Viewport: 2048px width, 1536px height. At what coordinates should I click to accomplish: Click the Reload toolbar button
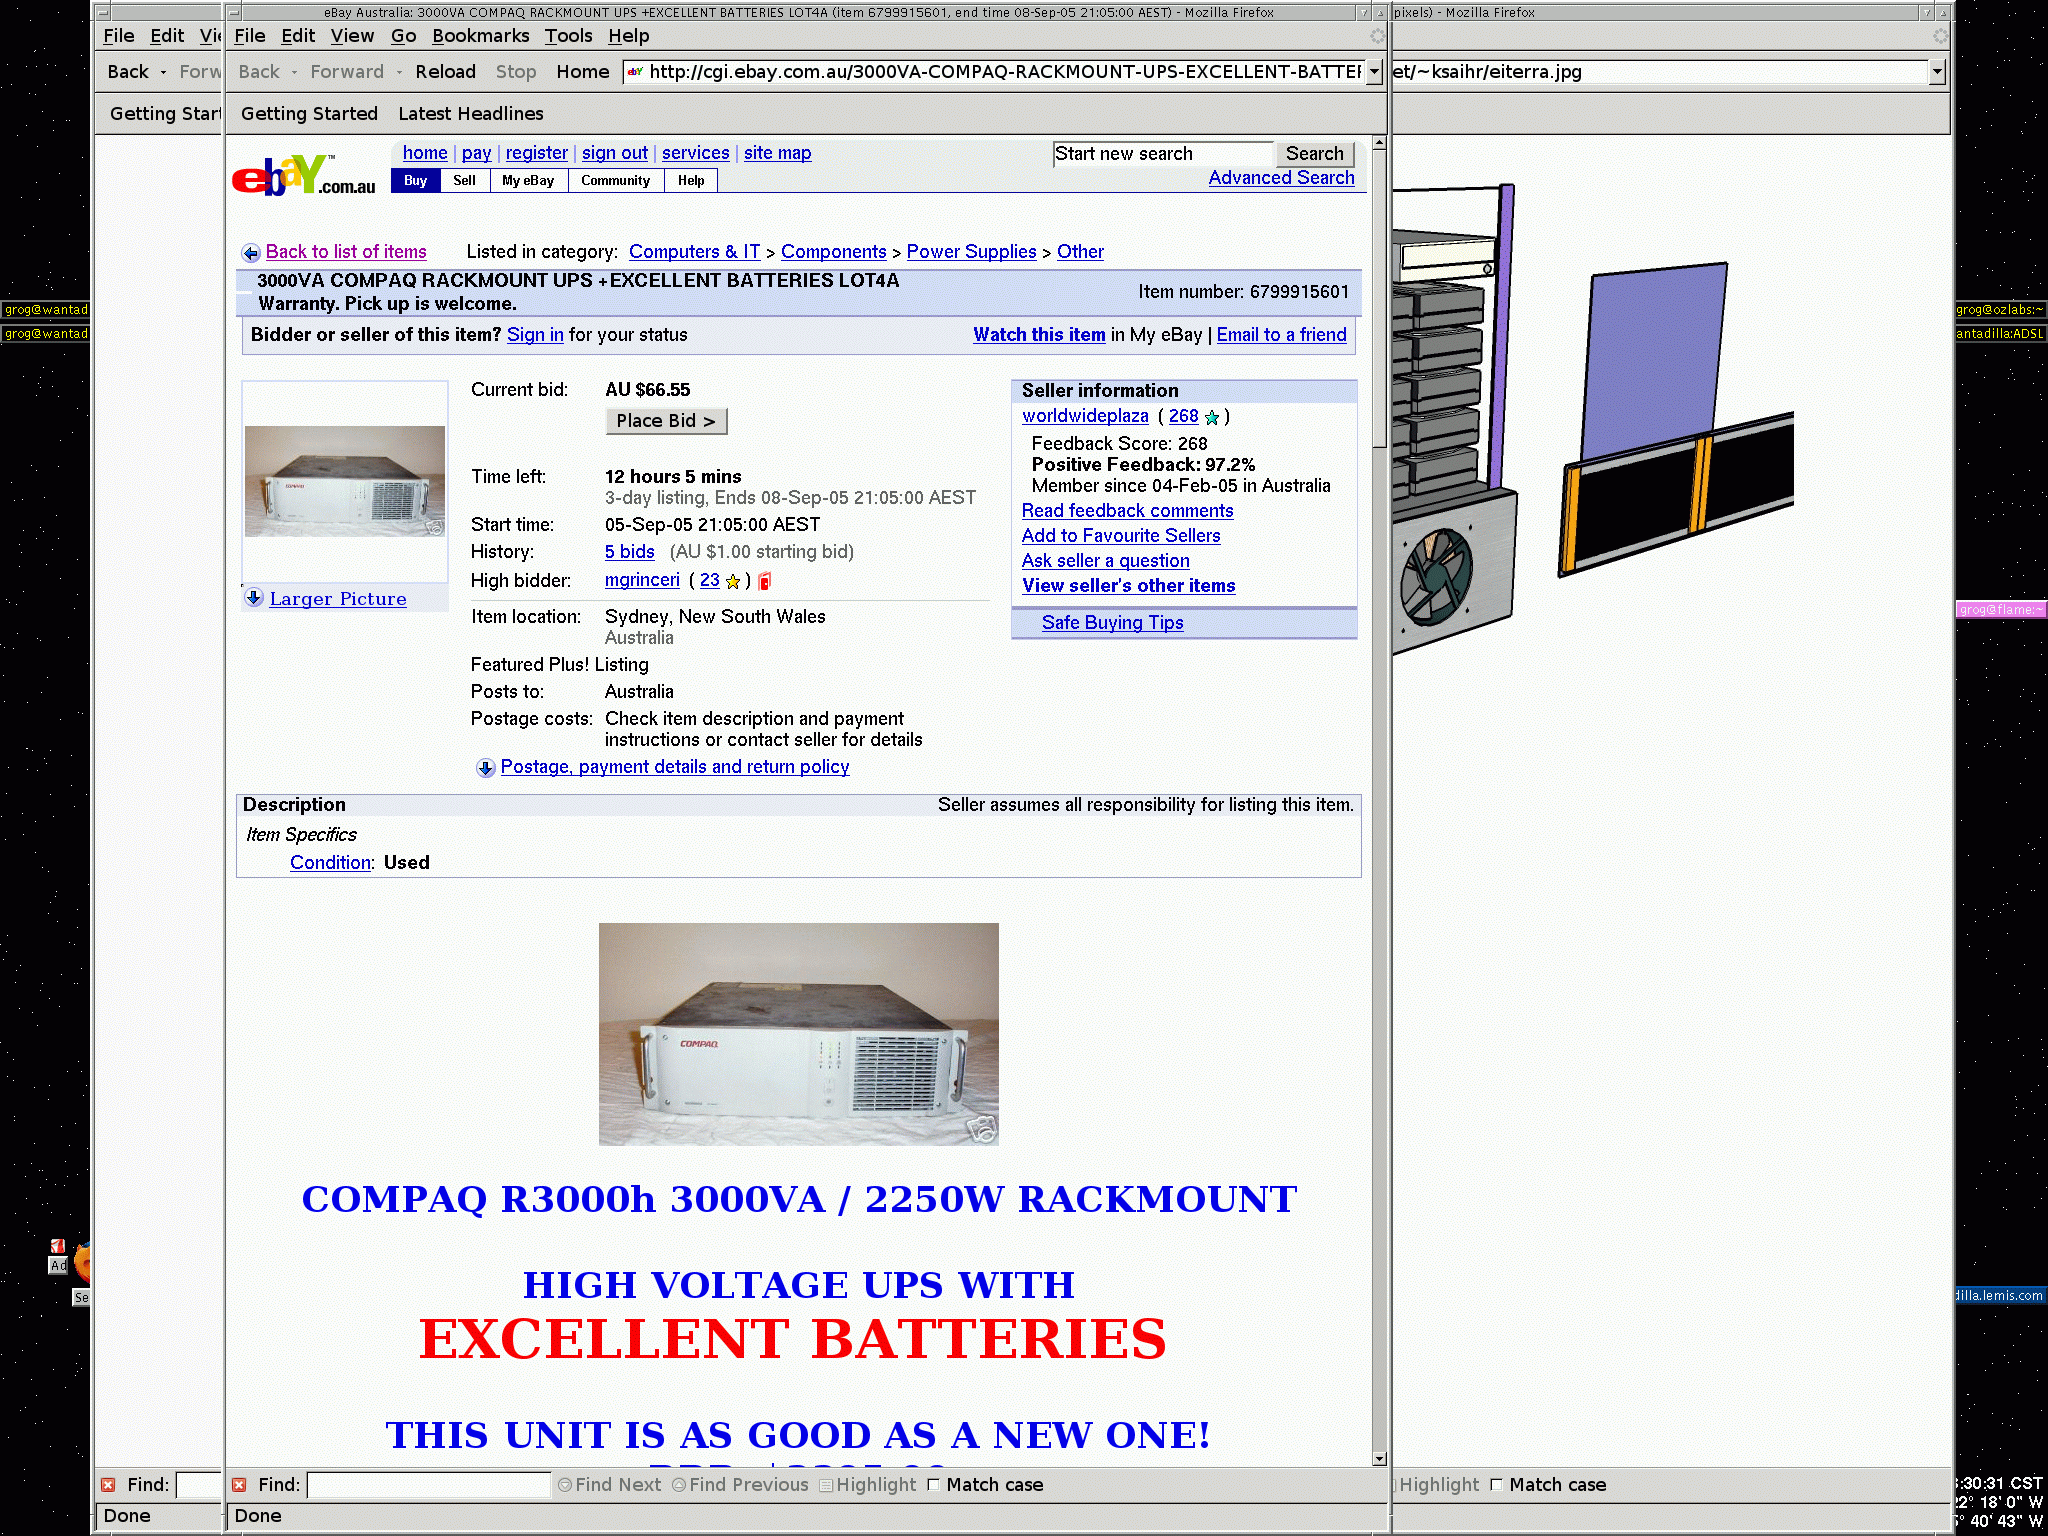click(445, 72)
